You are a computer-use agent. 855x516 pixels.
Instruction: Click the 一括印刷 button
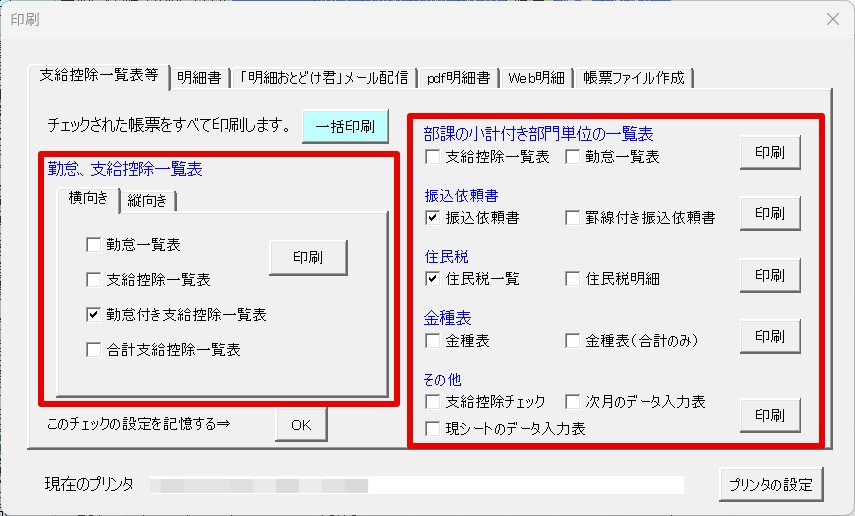pyautogui.click(x=345, y=127)
